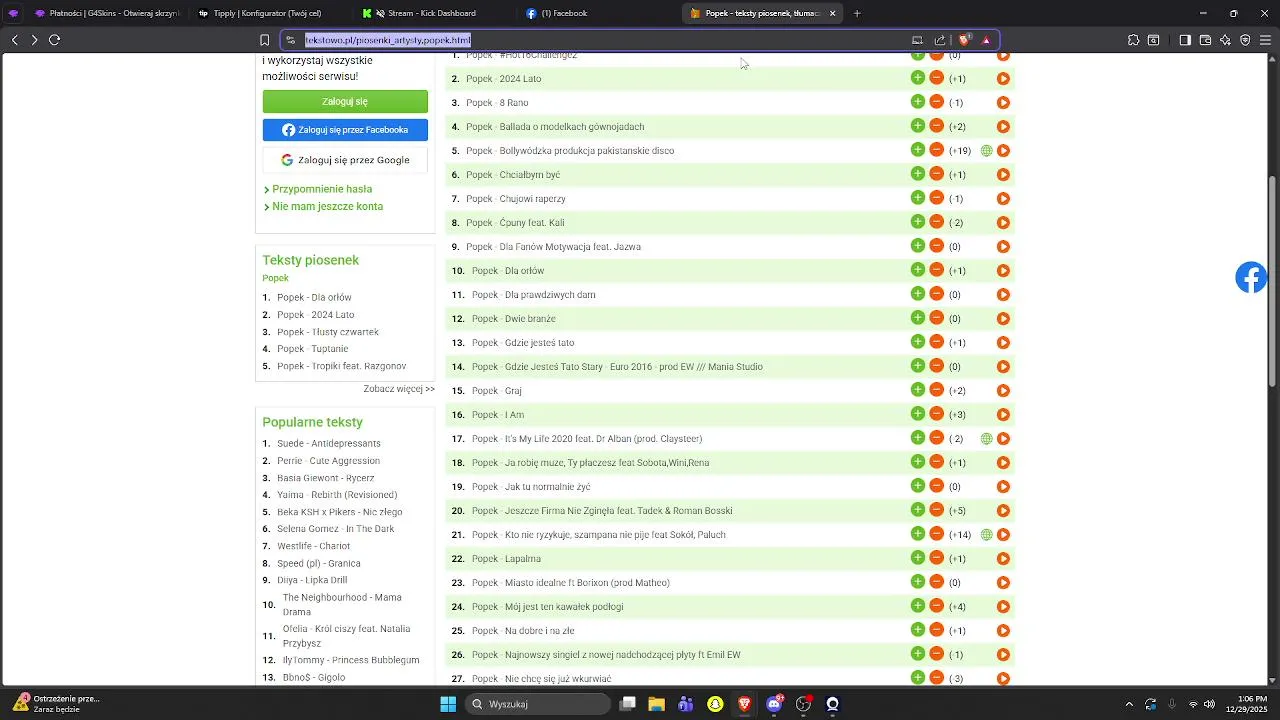Bookmark this page via bookmark icon
The height and width of the screenshot is (720, 1280).
pyautogui.click(x=264, y=40)
